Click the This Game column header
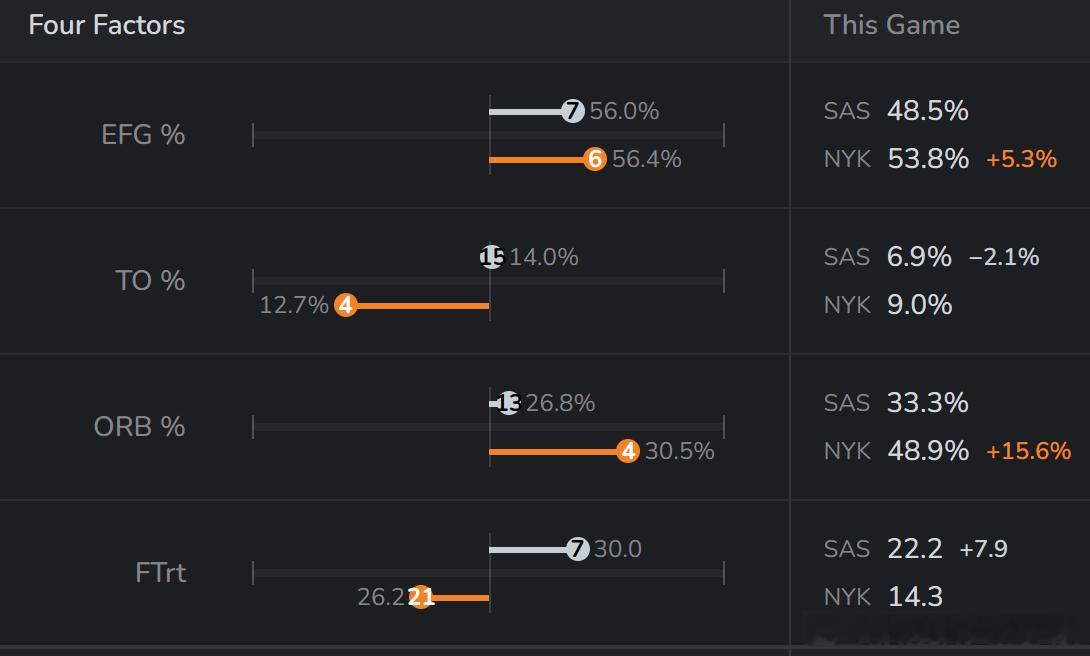 tap(891, 25)
